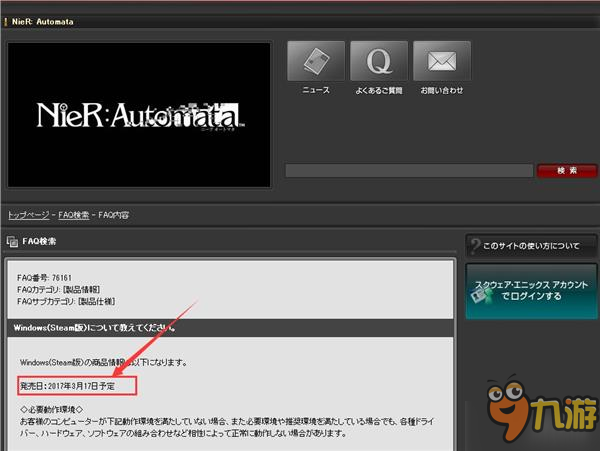600x451 pixels.
Task: Open the FAQ検索 breadcrumb link
Action: [x=76, y=215]
